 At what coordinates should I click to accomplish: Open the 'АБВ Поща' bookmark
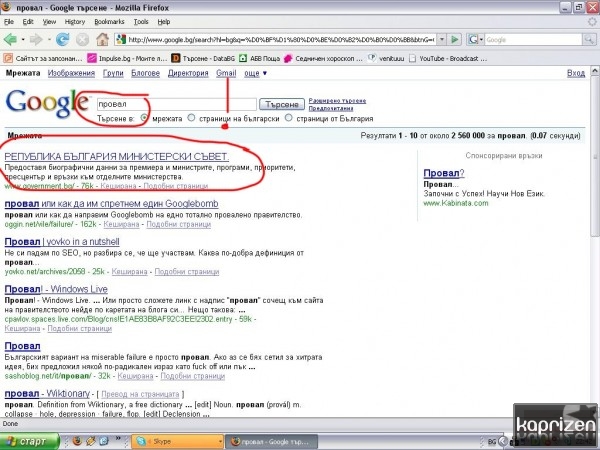(x=259, y=59)
